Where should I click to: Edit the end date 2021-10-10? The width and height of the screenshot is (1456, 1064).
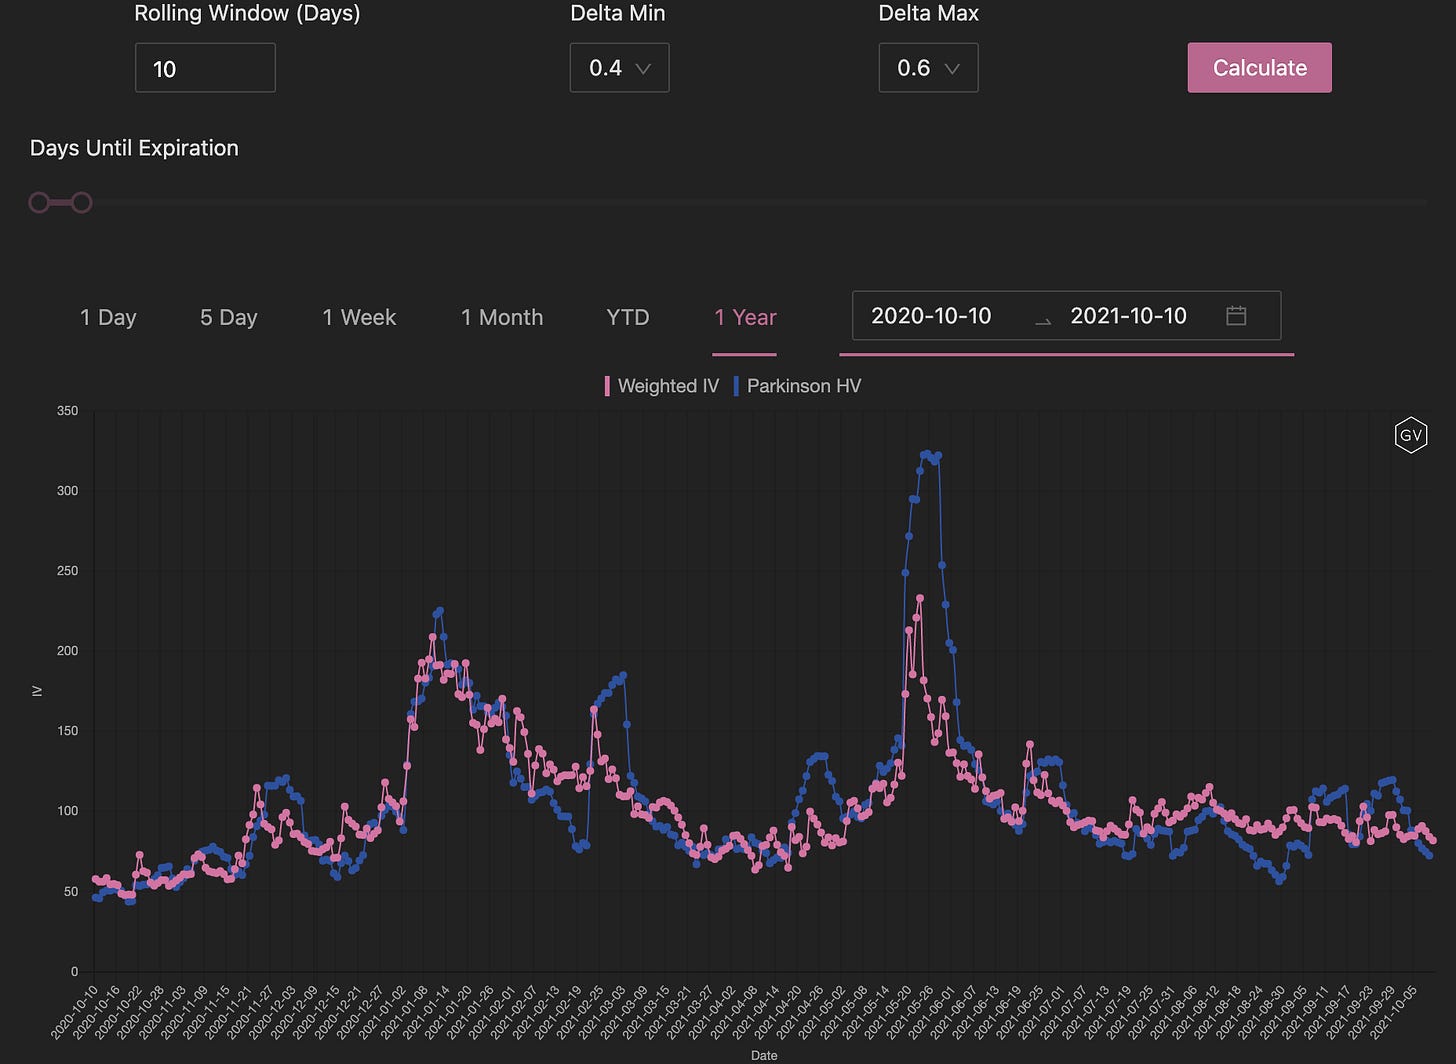(x=1128, y=316)
